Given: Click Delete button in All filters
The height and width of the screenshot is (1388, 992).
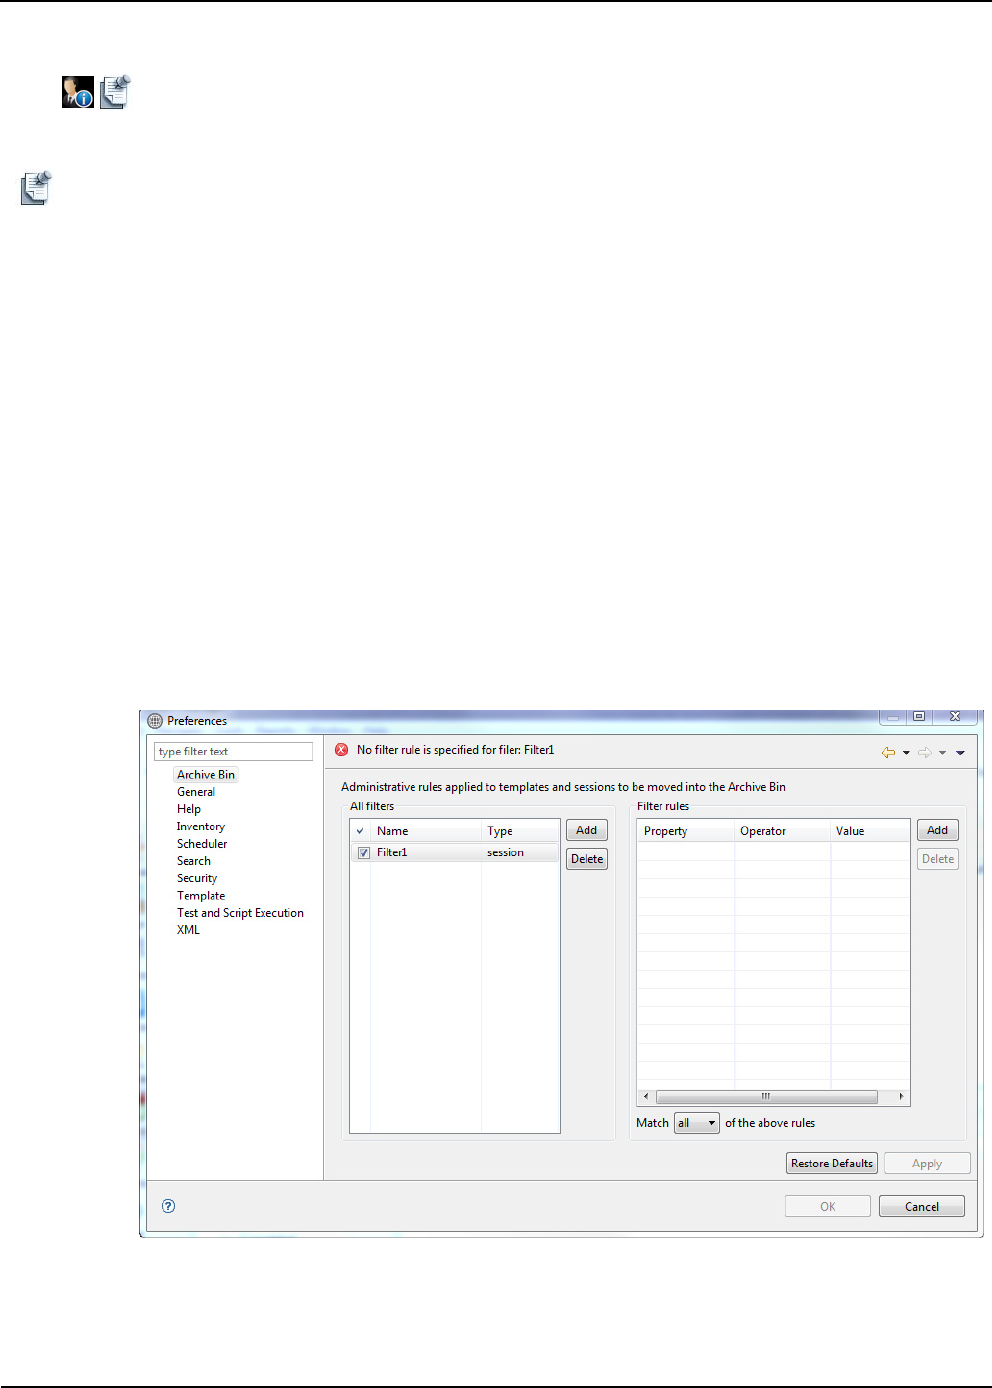Looking at the screenshot, I should coord(587,859).
